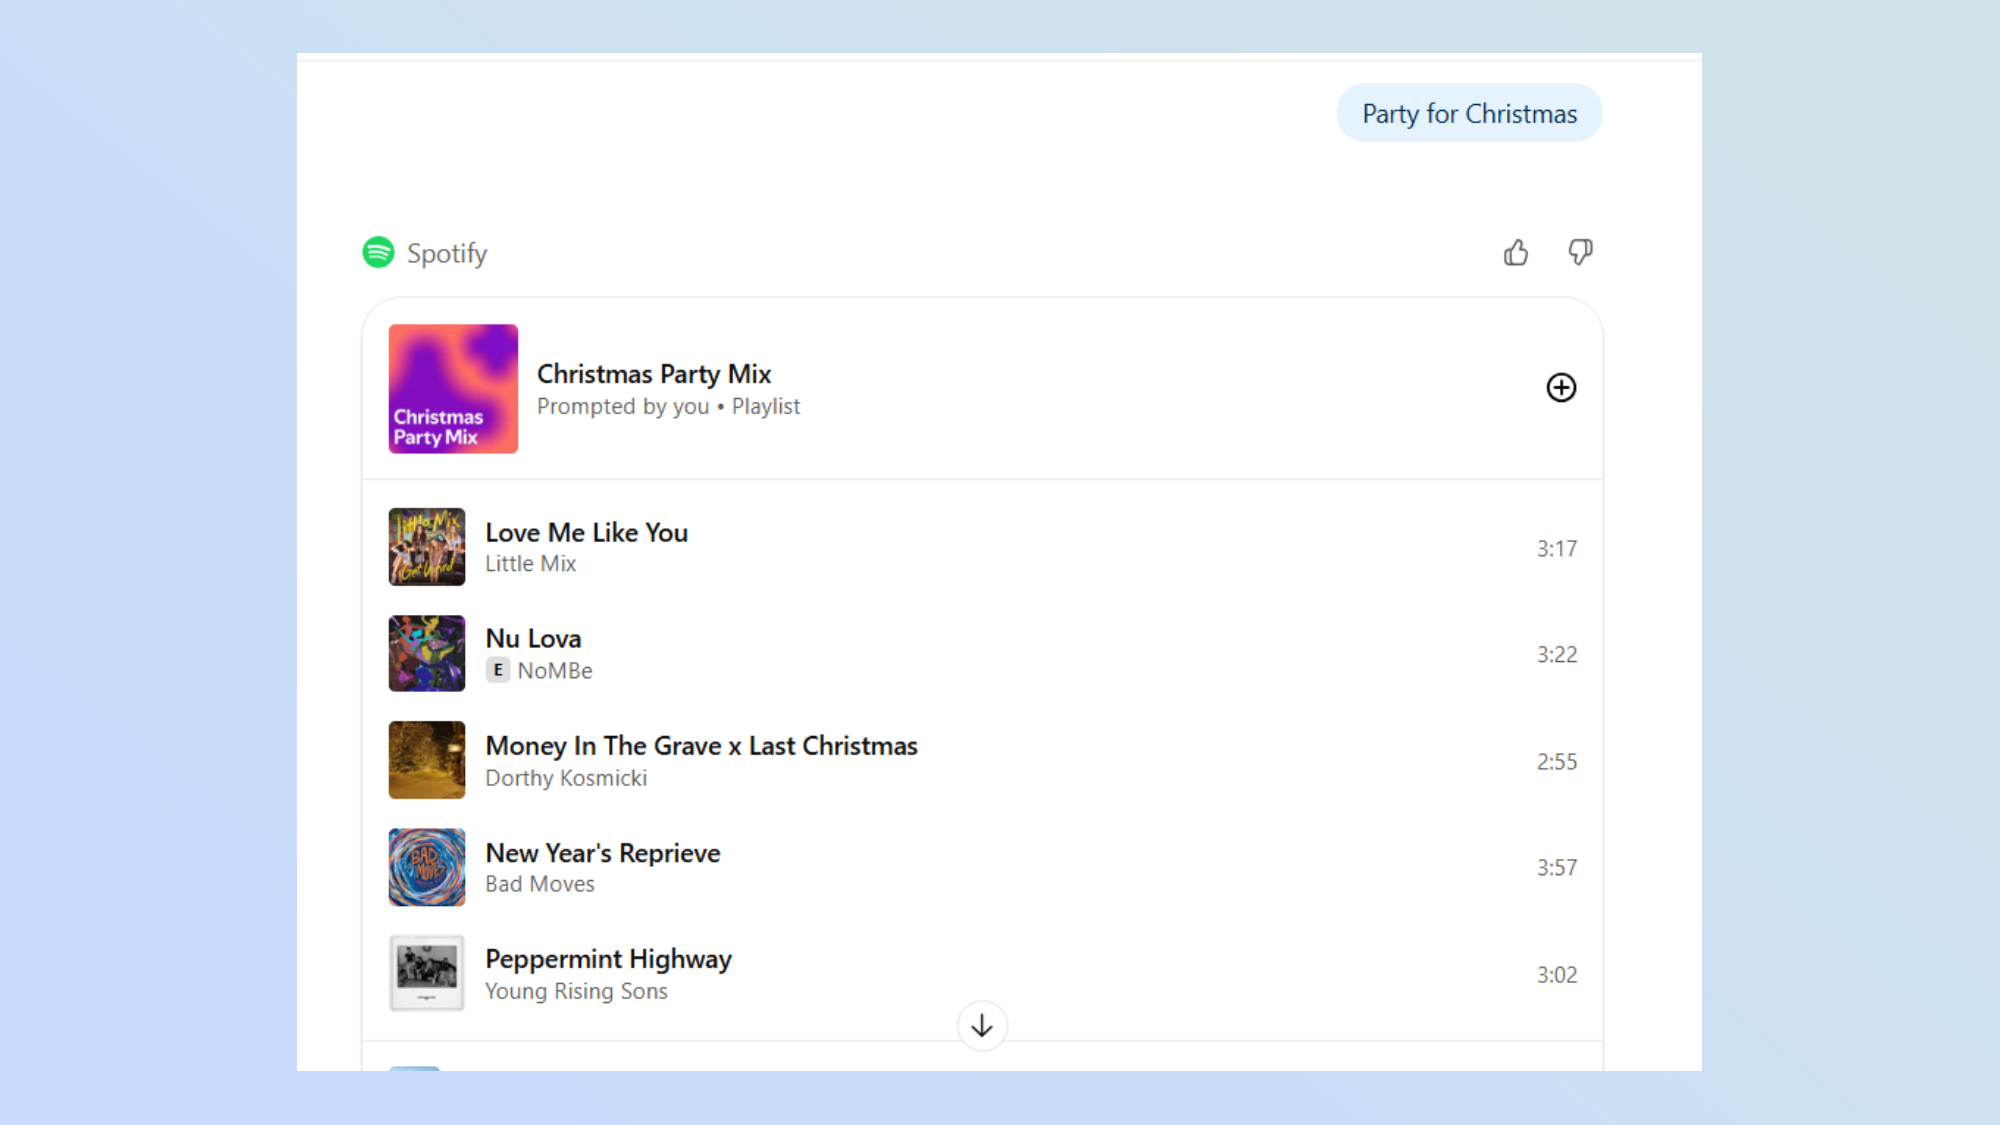Viewport: 2000px width, 1125px height.
Task: Click the Peppermint Highway album artwork
Action: 426,973
